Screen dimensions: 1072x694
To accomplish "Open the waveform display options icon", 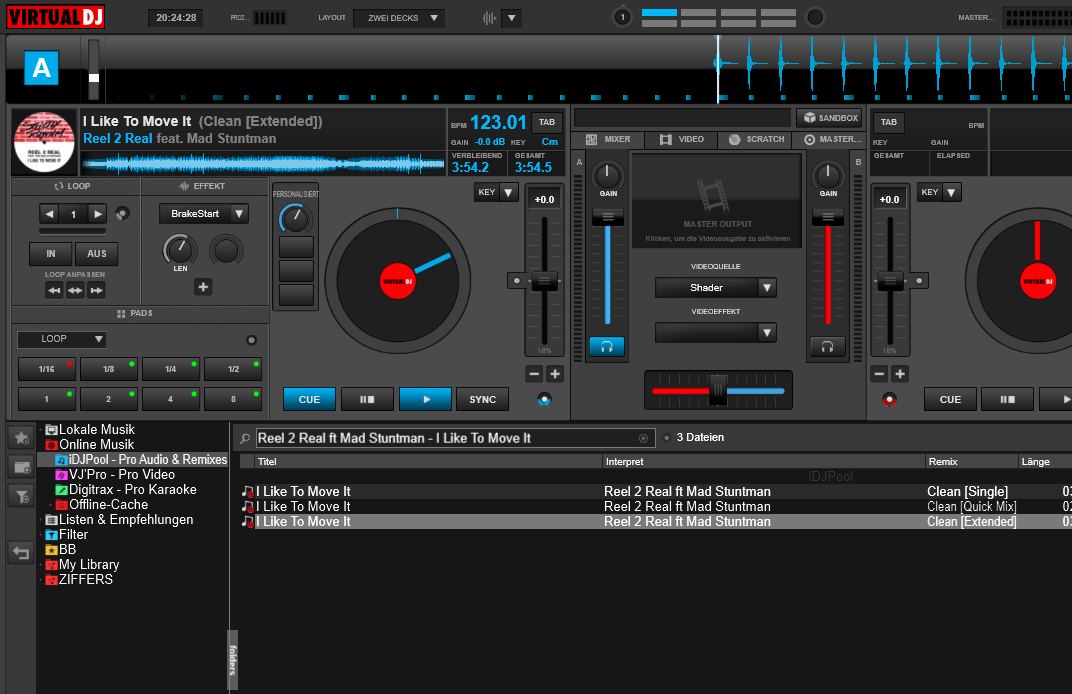I will tap(489, 18).
